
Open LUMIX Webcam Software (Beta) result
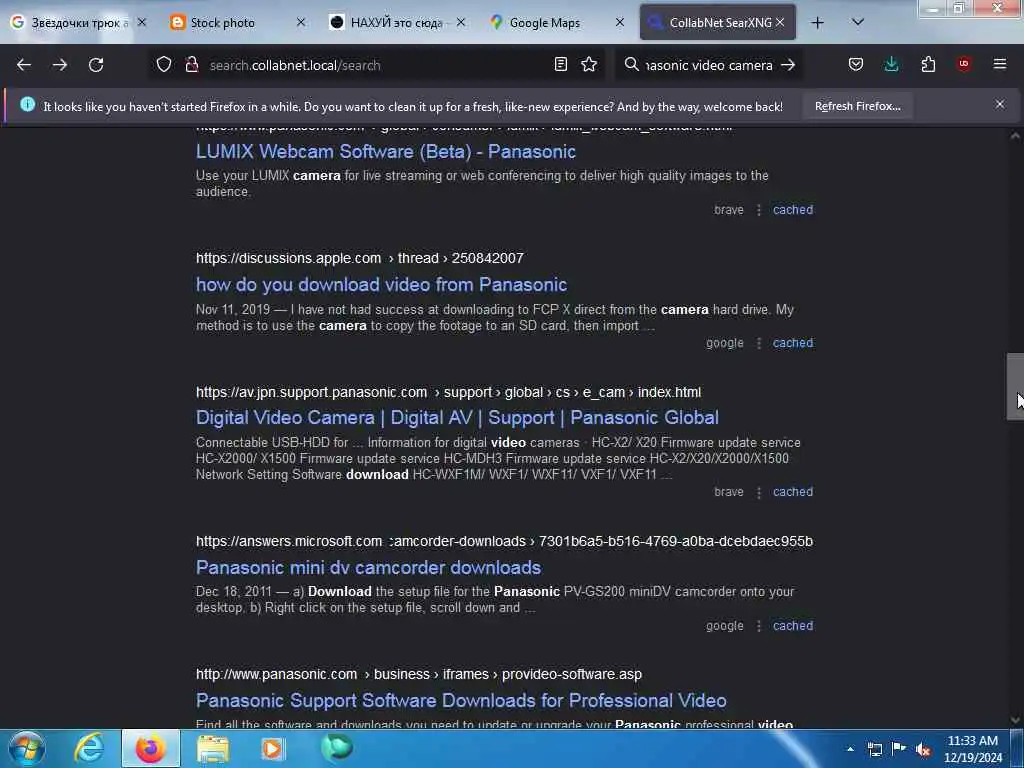385,152
